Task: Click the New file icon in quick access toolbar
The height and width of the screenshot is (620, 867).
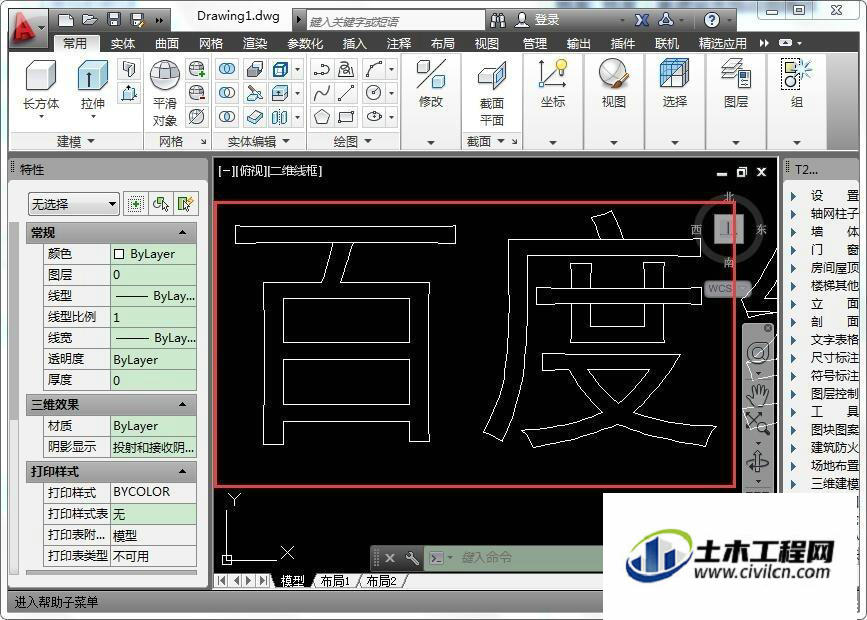Action: click(66, 20)
